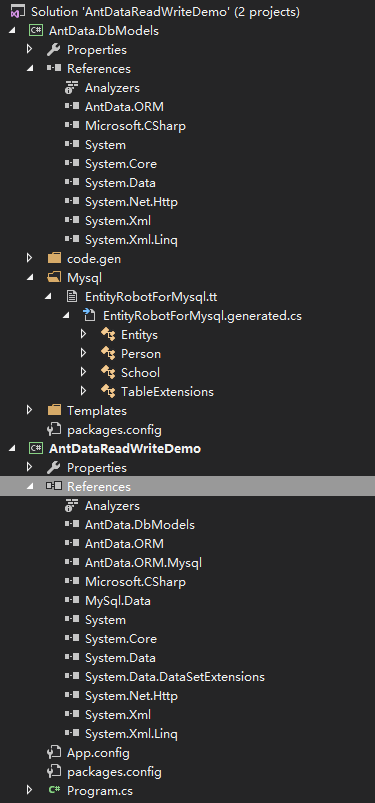
Task: Click the class icon next to TableExtensions
Action: (108, 392)
